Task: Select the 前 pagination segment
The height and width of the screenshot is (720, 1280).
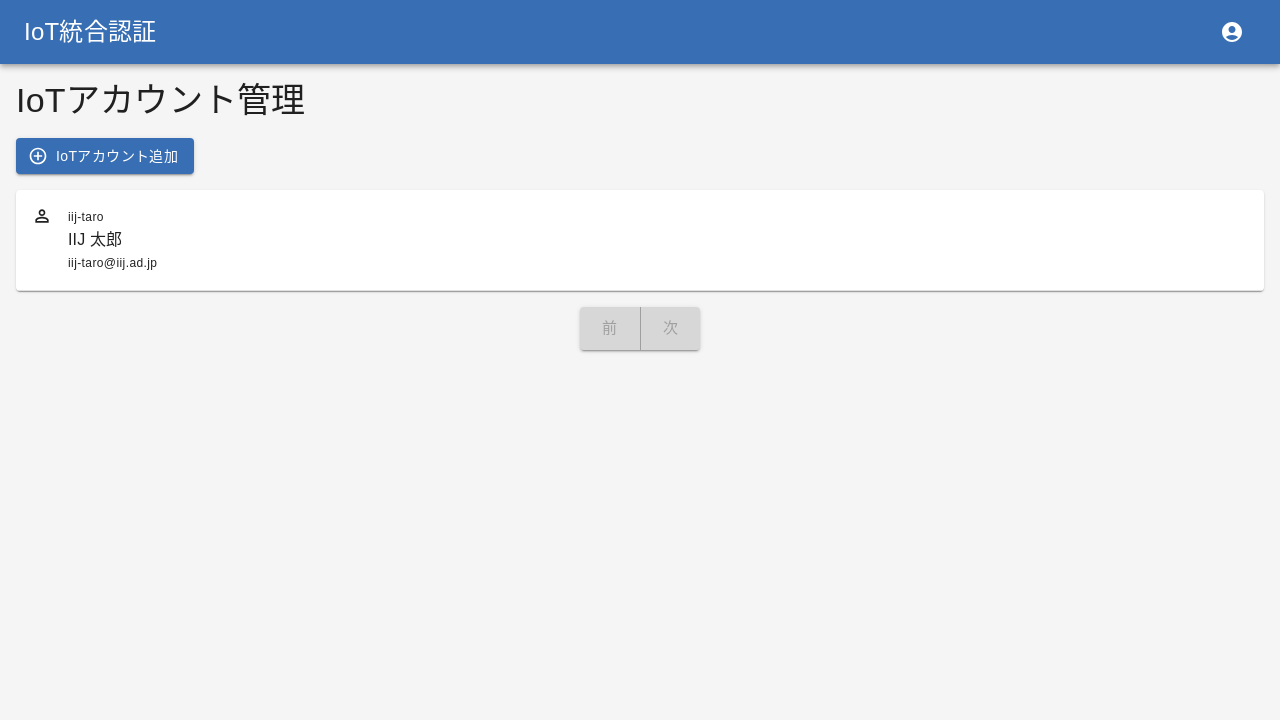Action: click(x=610, y=328)
